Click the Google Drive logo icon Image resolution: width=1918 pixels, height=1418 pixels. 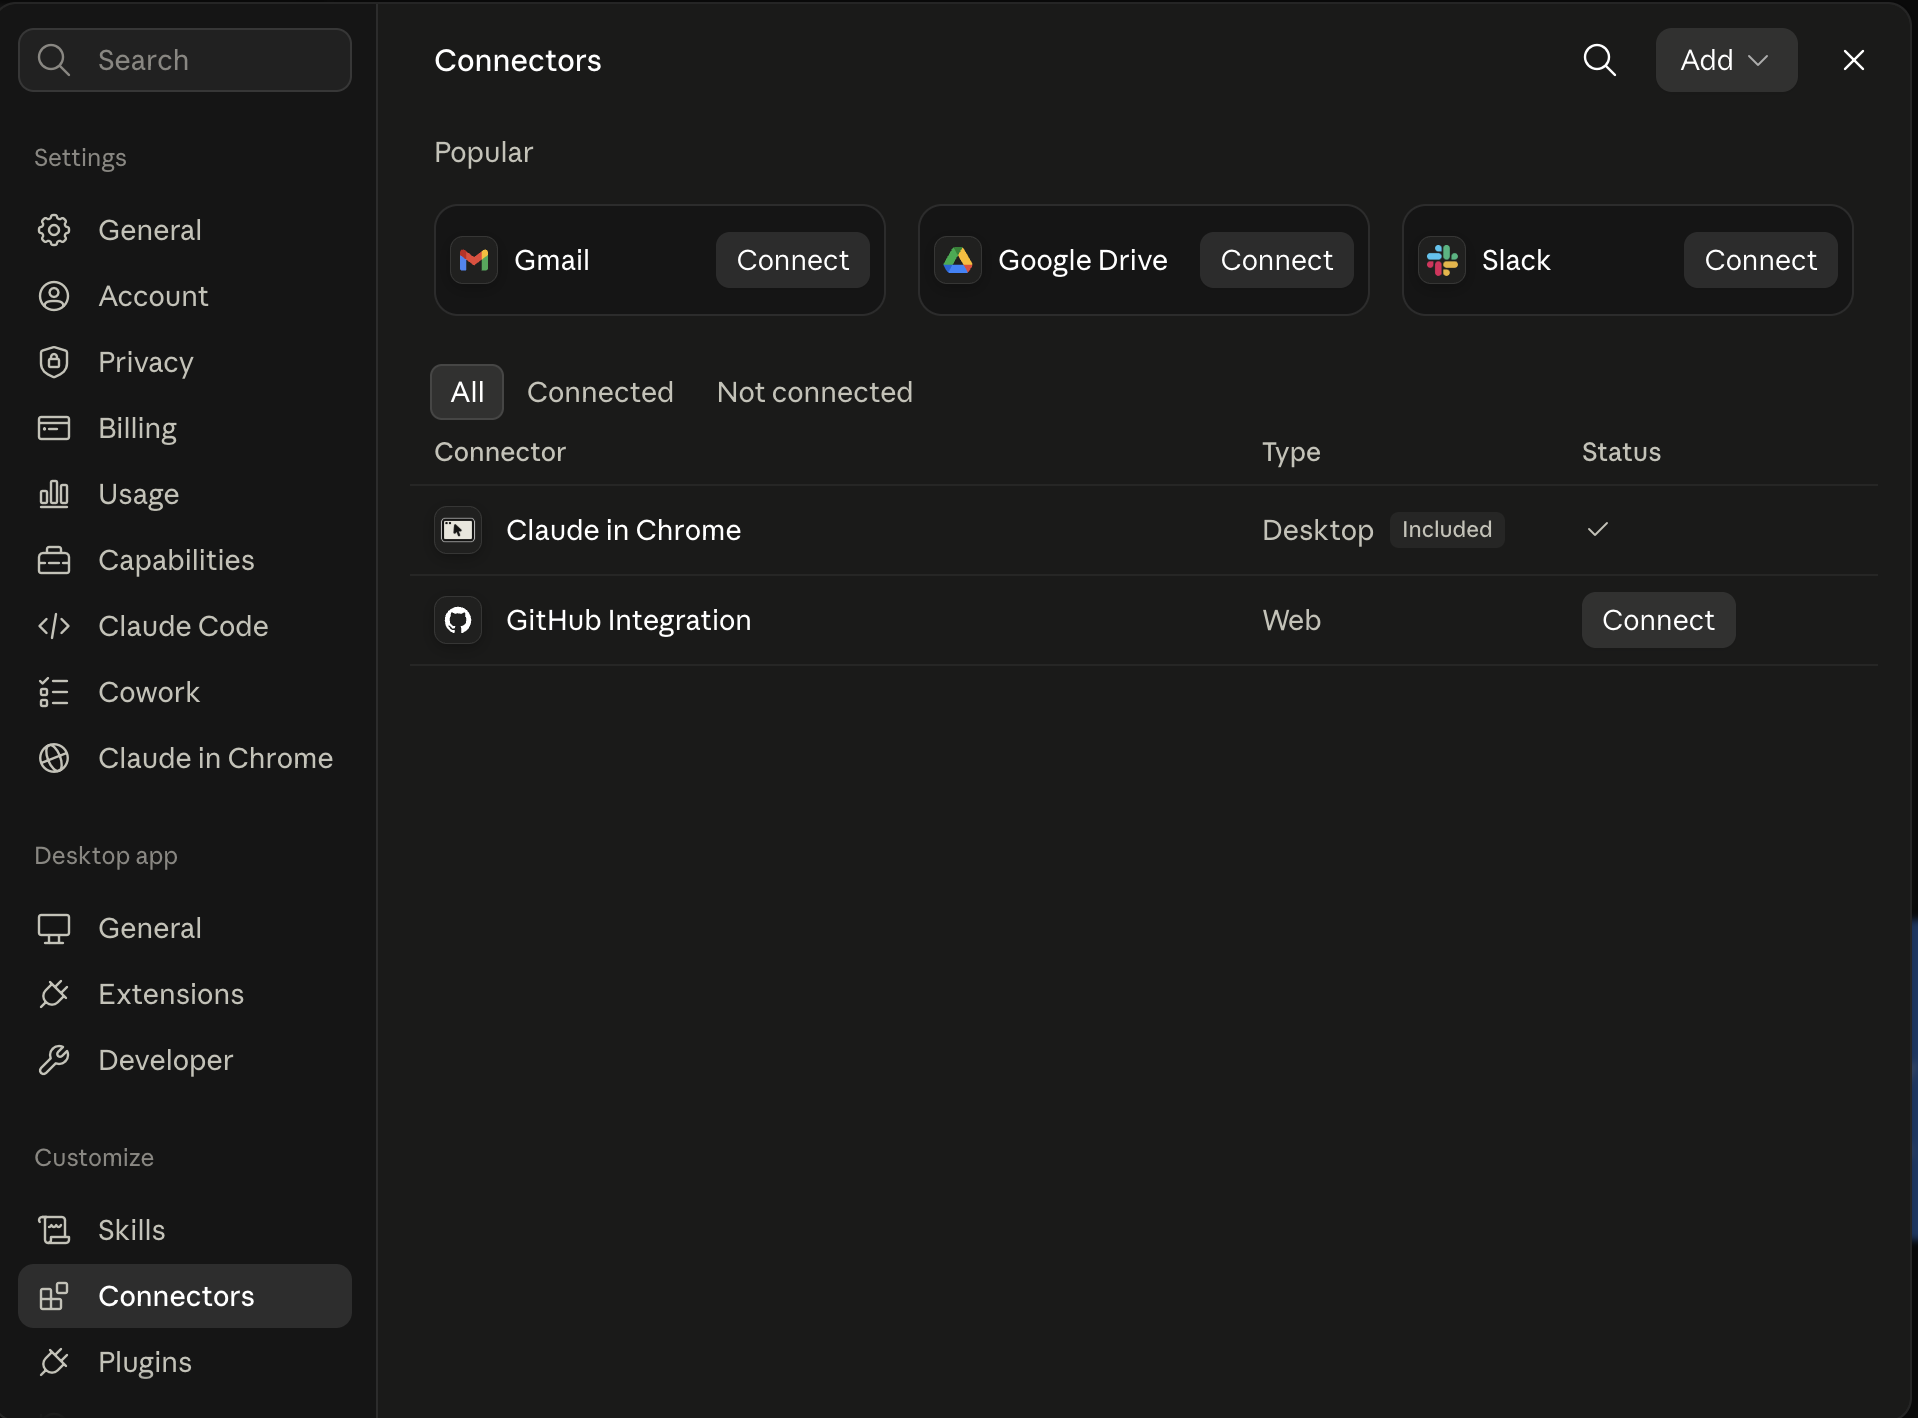coord(958,260)
